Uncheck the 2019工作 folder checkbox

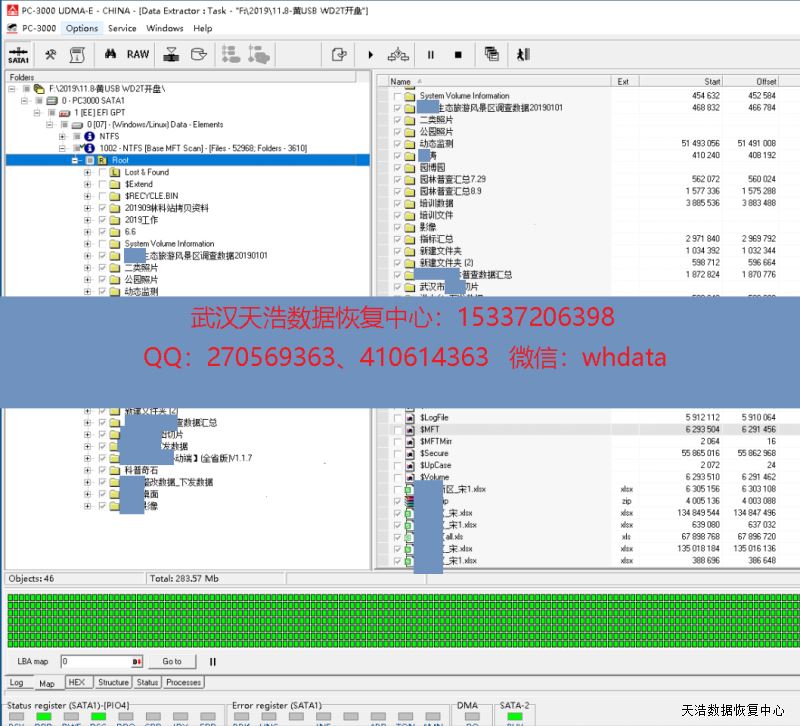(102, 220)
